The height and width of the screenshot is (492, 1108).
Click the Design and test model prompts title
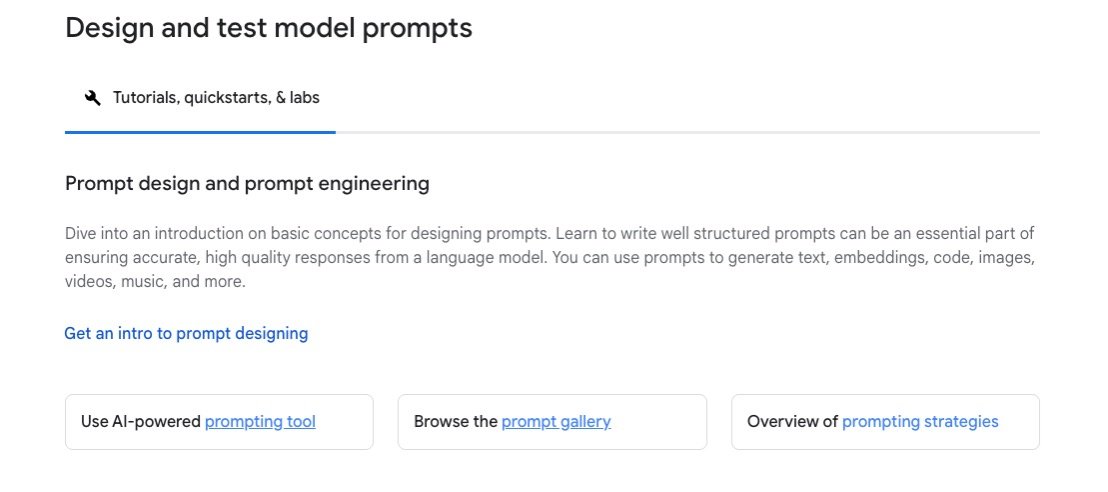point(268,28)
